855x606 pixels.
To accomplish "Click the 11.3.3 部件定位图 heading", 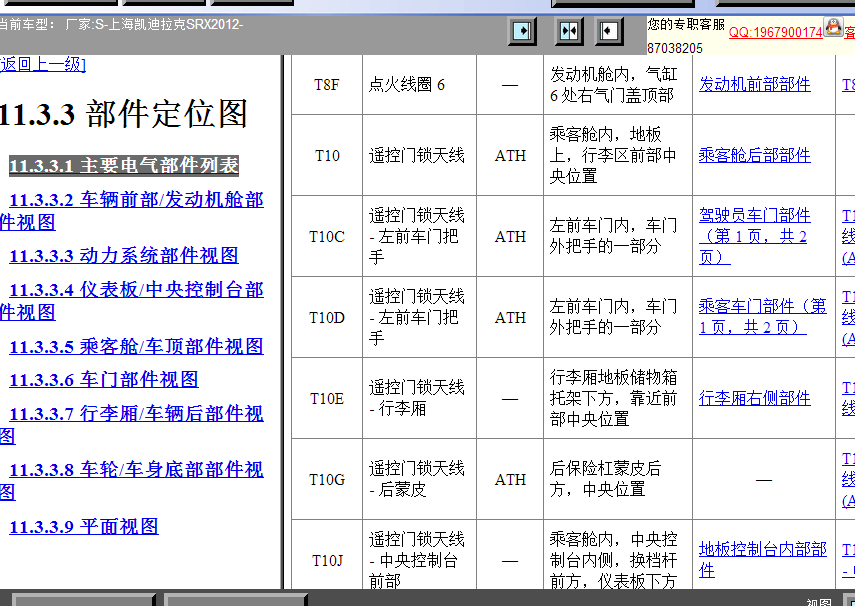I will 124,114.
